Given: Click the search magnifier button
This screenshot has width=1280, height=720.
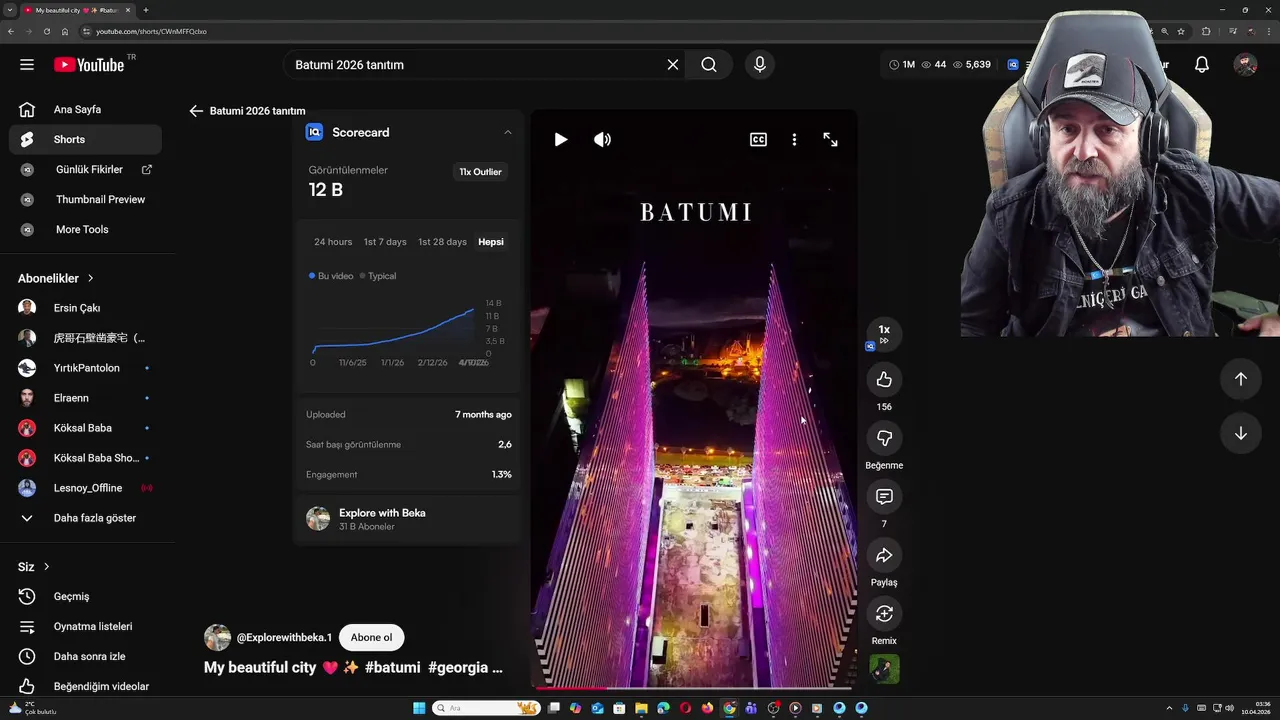Looking at the screenshot, I should point(709,65).
